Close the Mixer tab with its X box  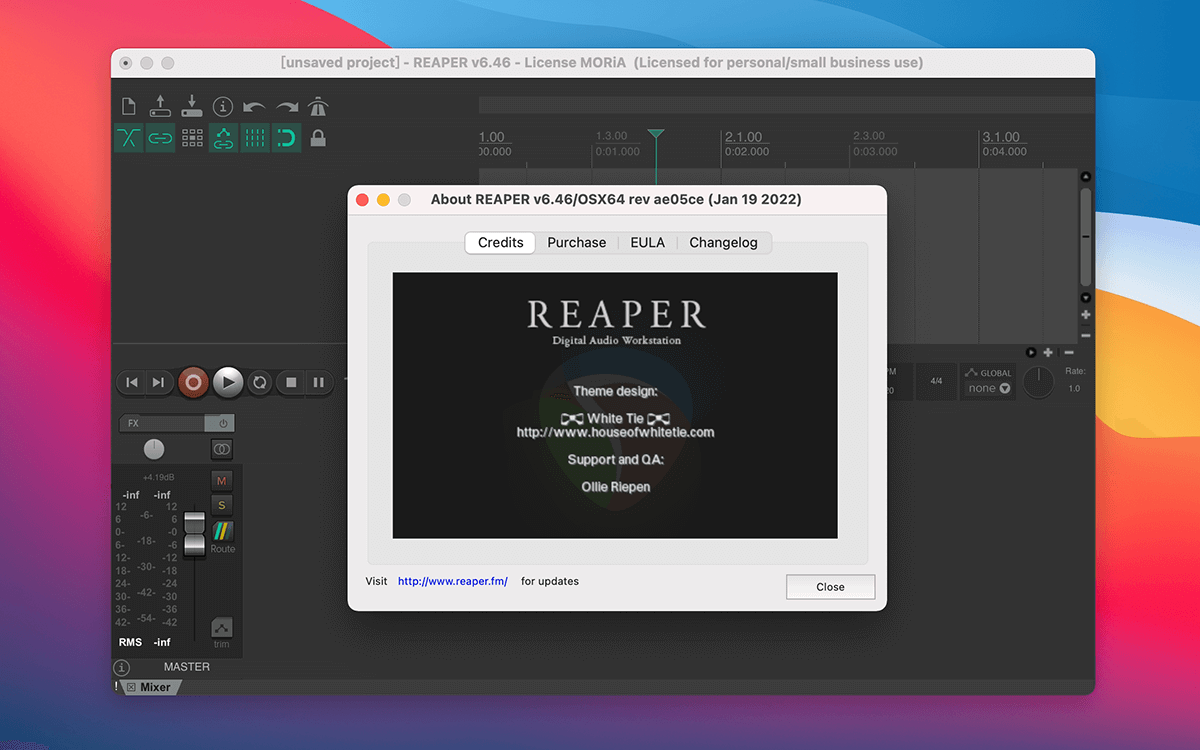pos(131,687)
